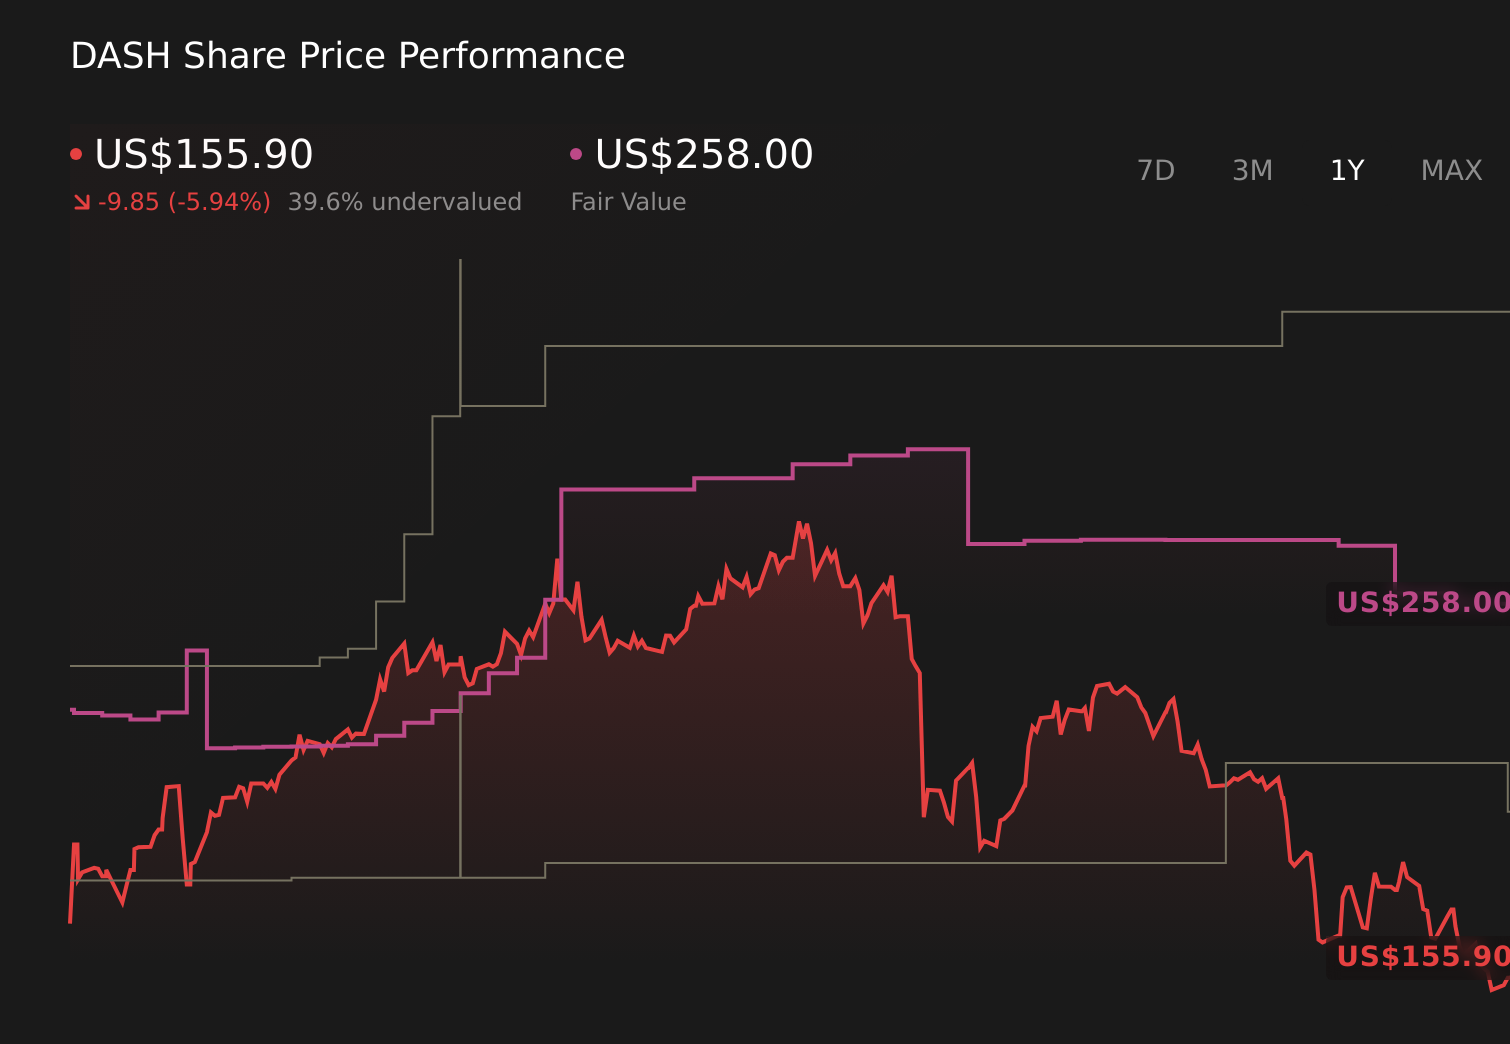This screenshot has width=1510, height=1044.
Task: Open the MAX price history view
Action: pyautogui.click(x=1450, y=170)
